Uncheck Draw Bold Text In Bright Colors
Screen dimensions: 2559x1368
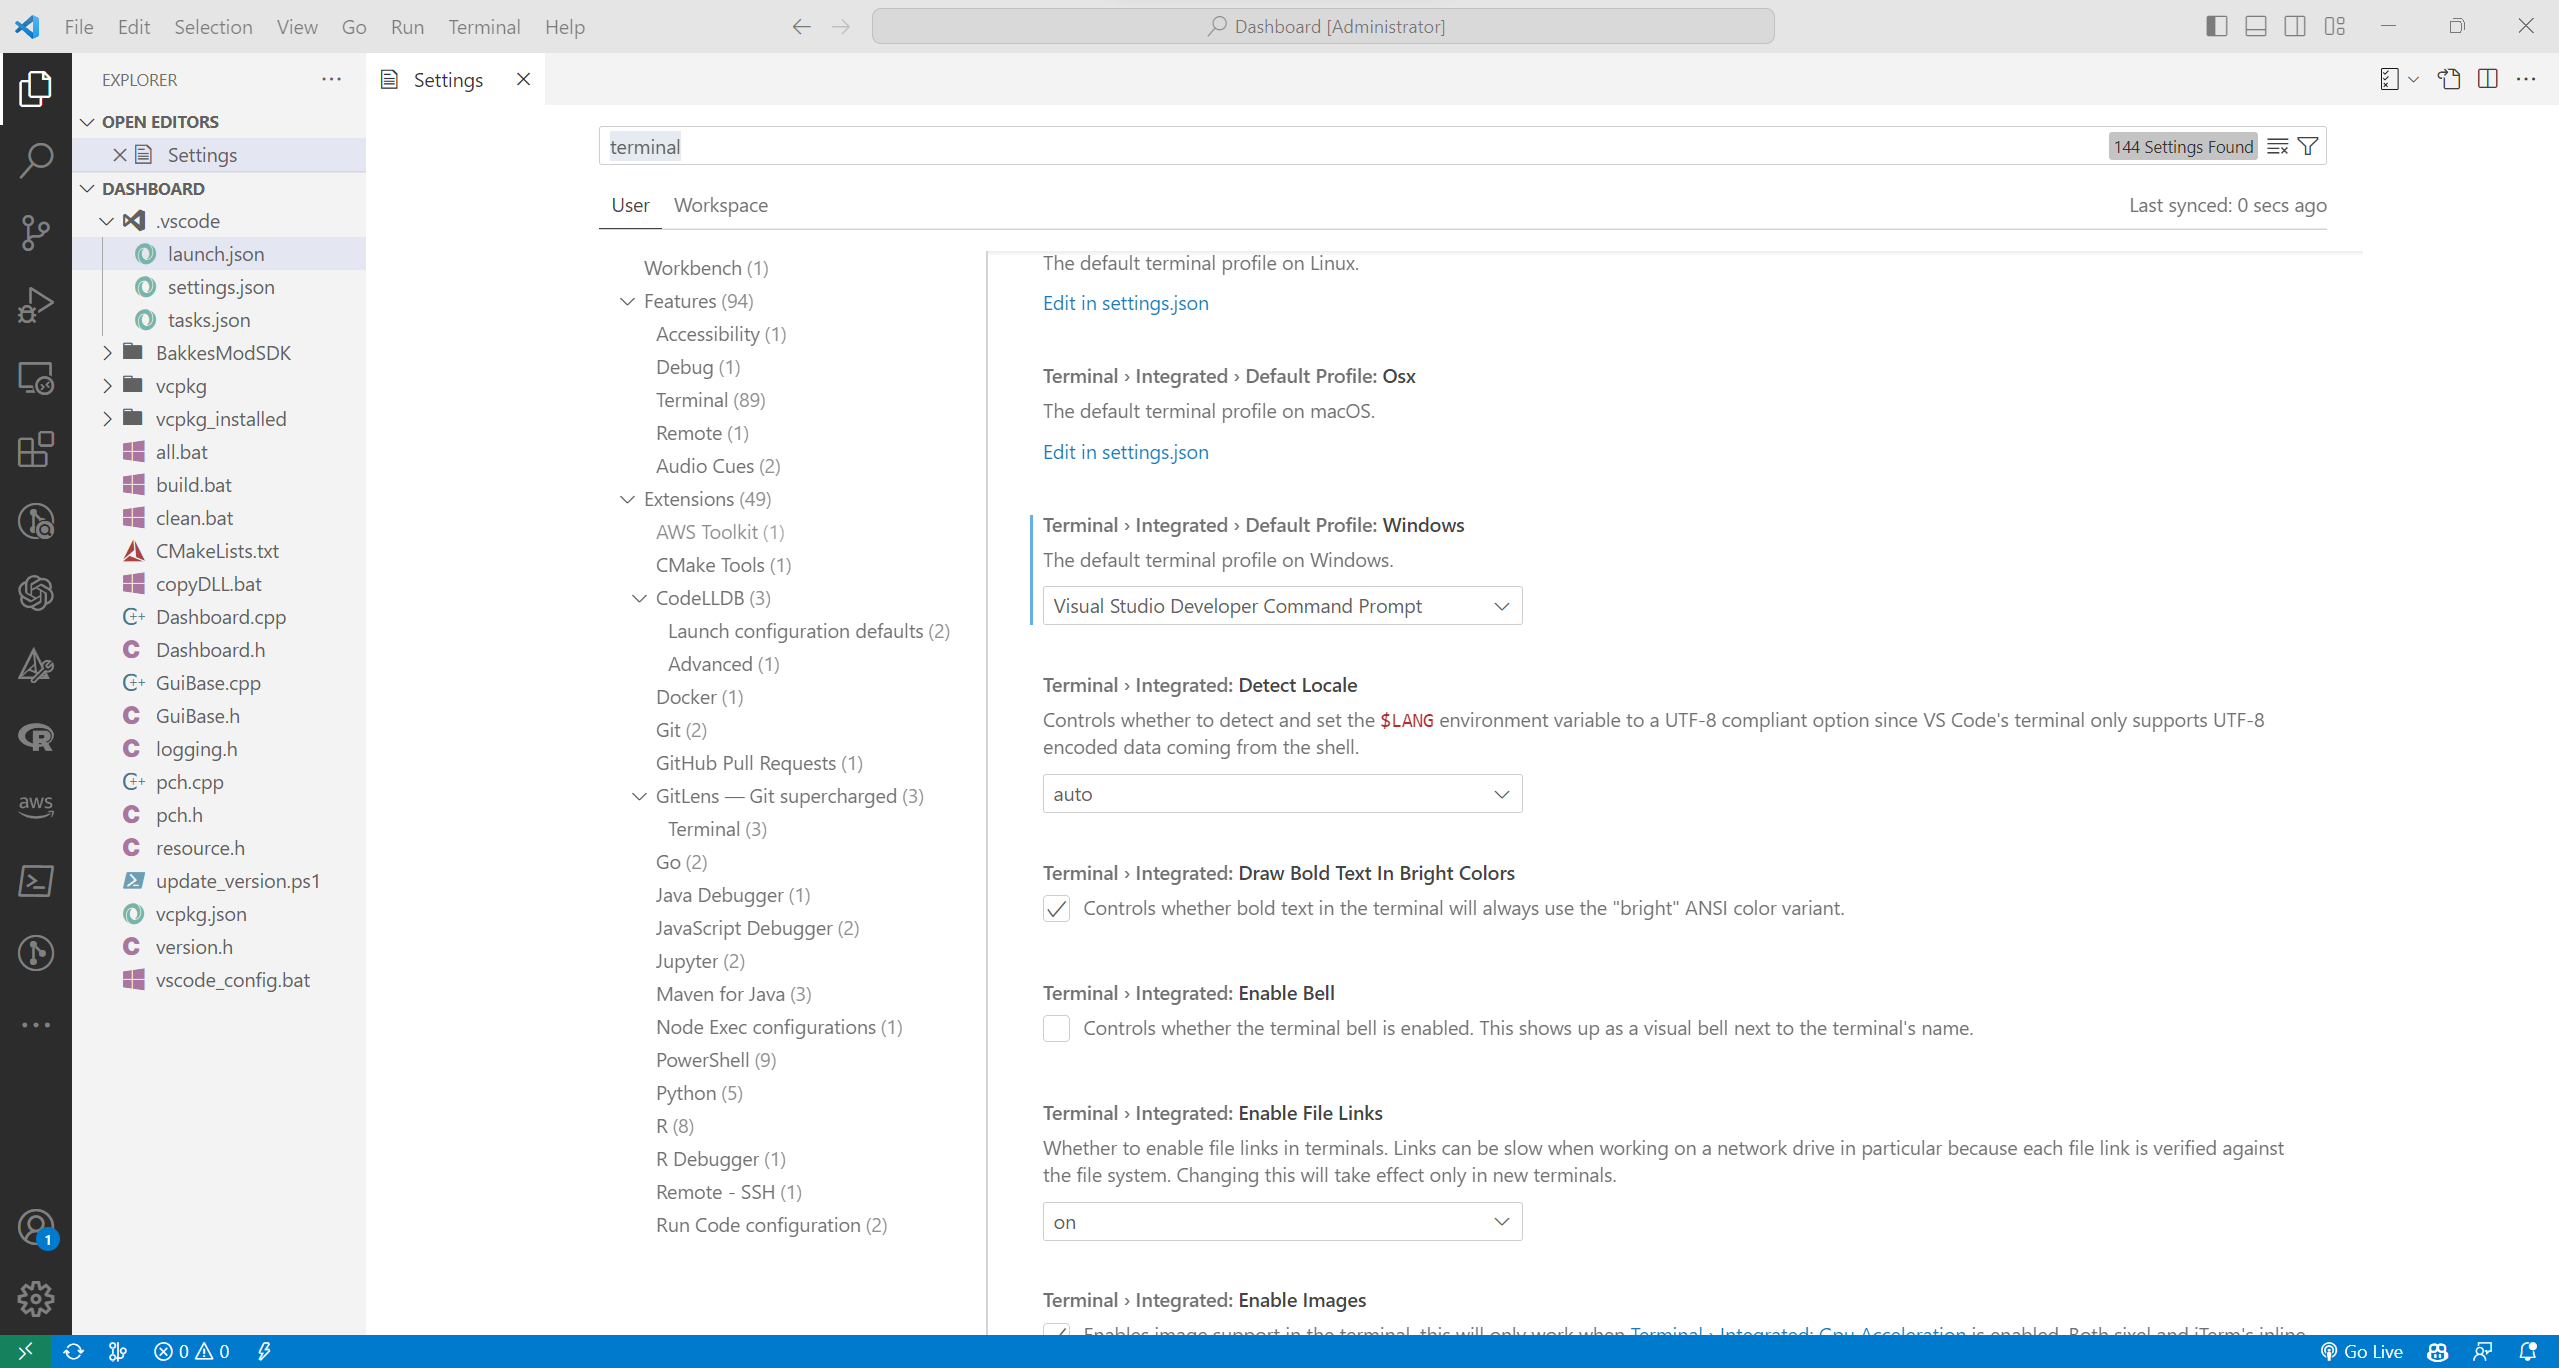(x=1056, y=909)
